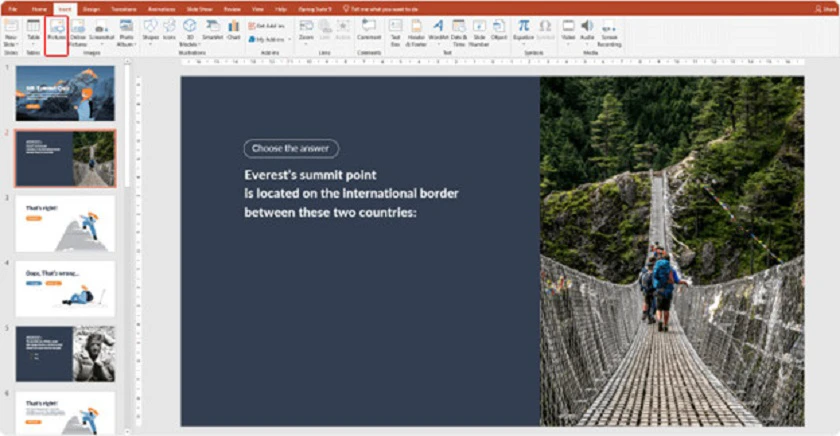The width and height of the screenshot is (840, 436).
Task: Insert a Text Box
Action: [395, 33]
